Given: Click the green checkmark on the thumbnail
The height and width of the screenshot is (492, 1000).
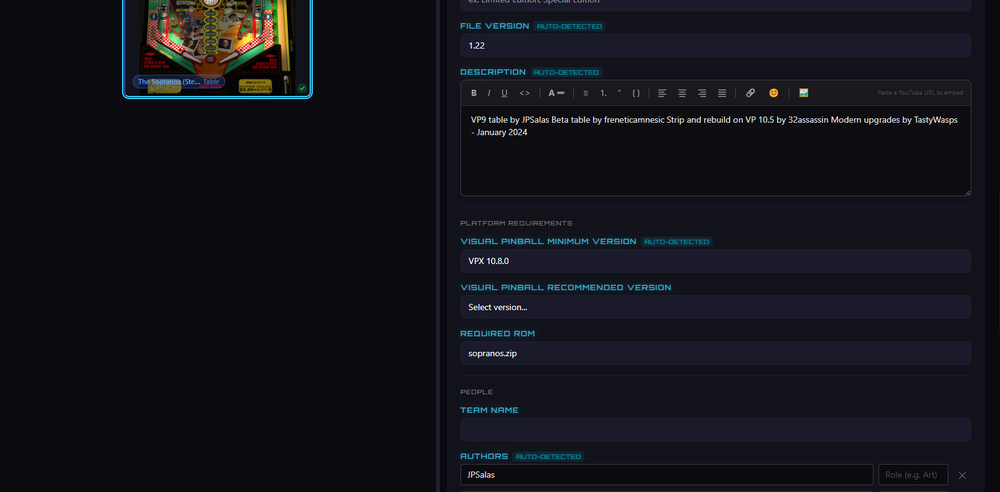Looking at the screenshot, I should pos(302,88).
